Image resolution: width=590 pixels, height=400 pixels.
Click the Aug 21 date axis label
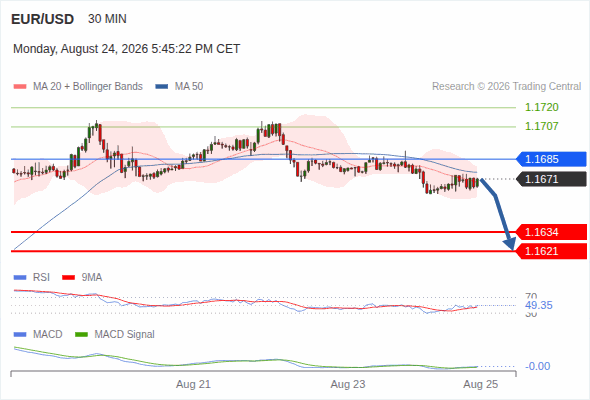193,385
